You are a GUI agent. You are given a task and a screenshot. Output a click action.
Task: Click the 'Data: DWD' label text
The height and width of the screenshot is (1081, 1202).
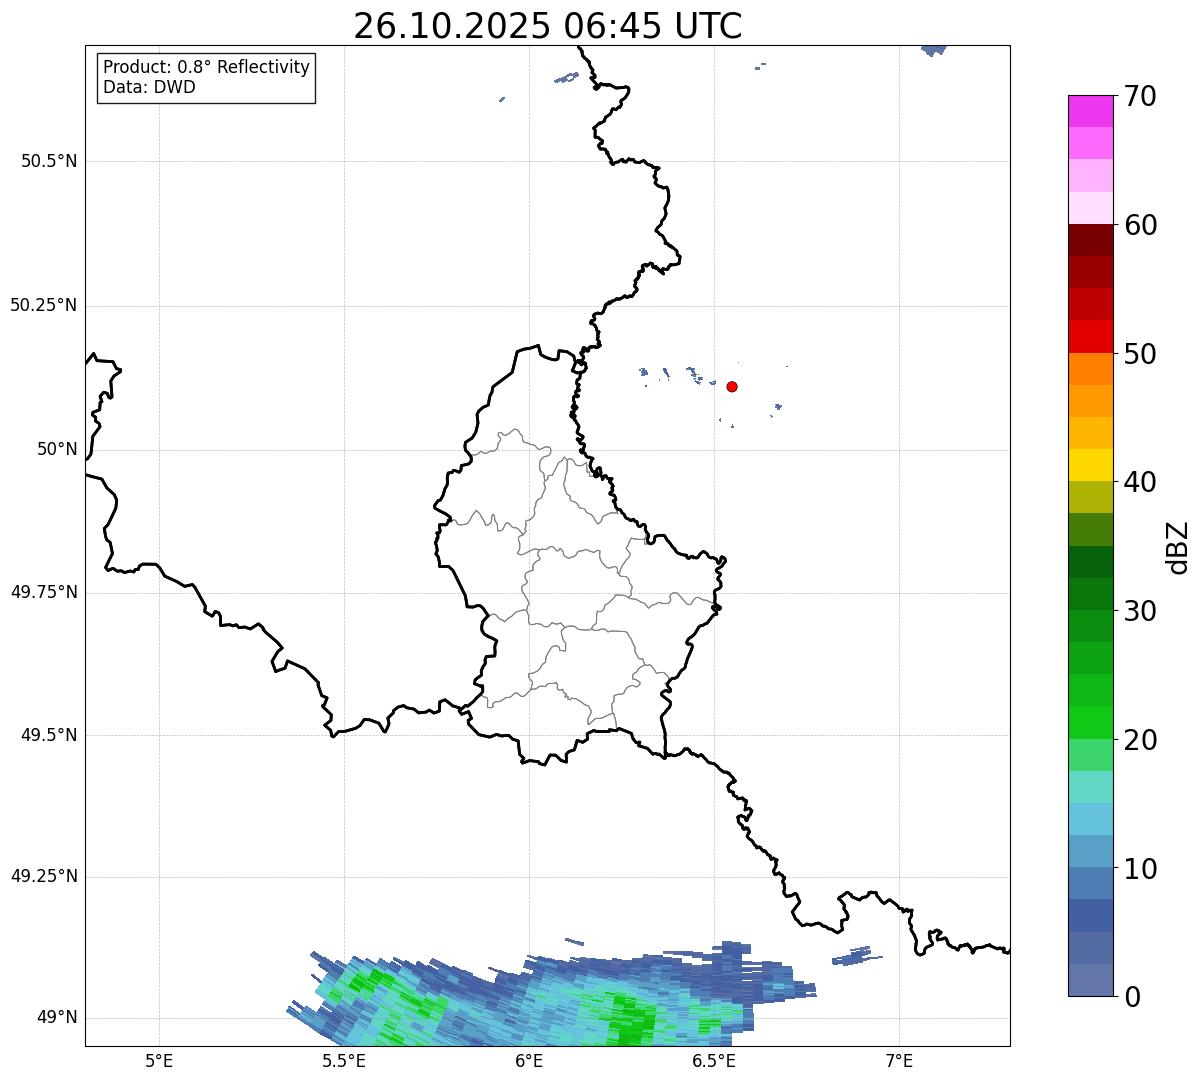point(149,87)
